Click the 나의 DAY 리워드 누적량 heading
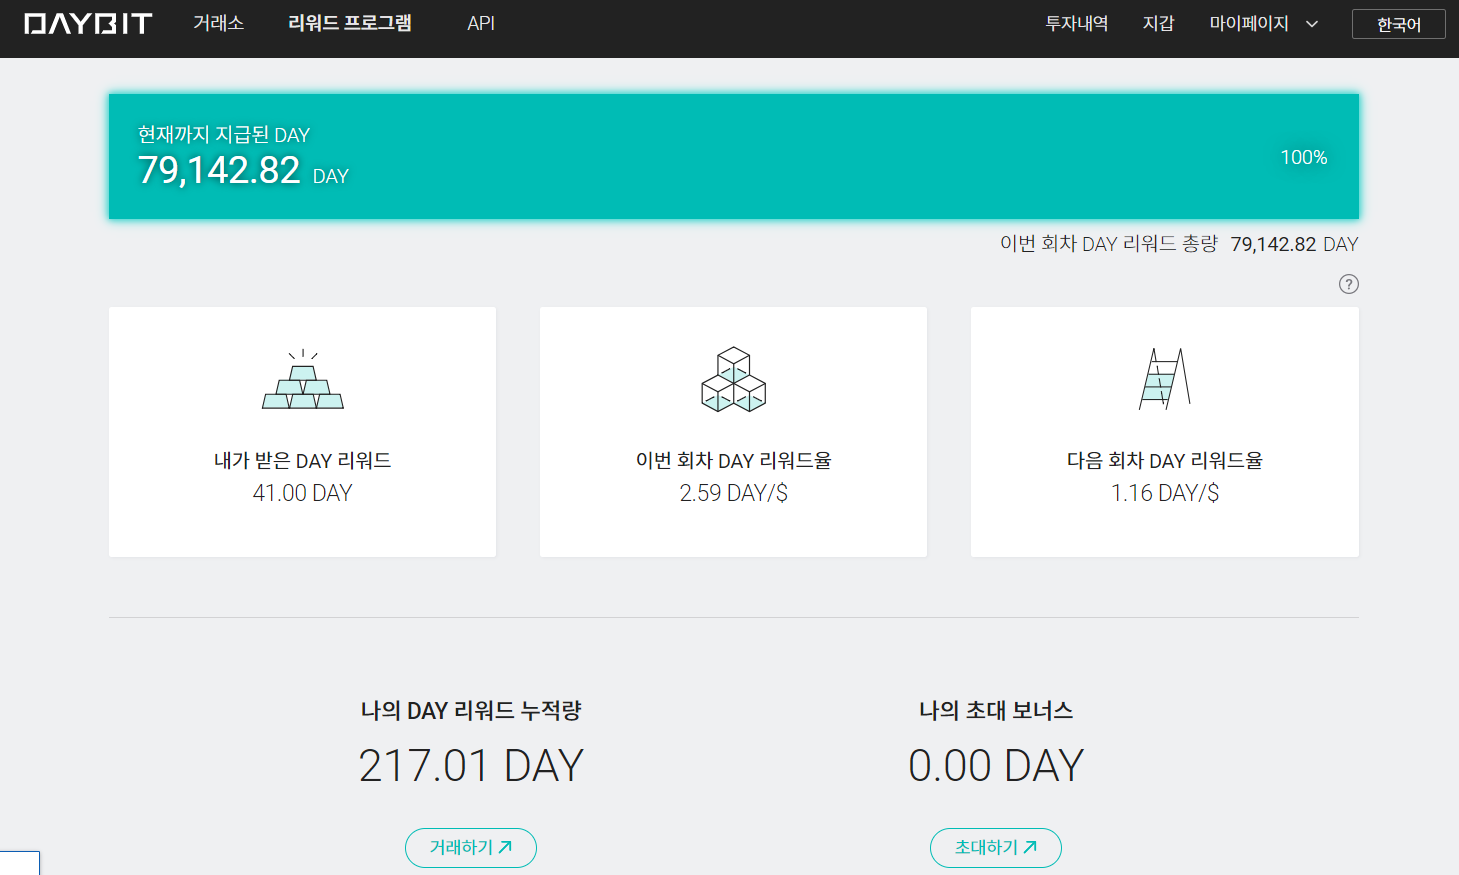 [471, 711]
